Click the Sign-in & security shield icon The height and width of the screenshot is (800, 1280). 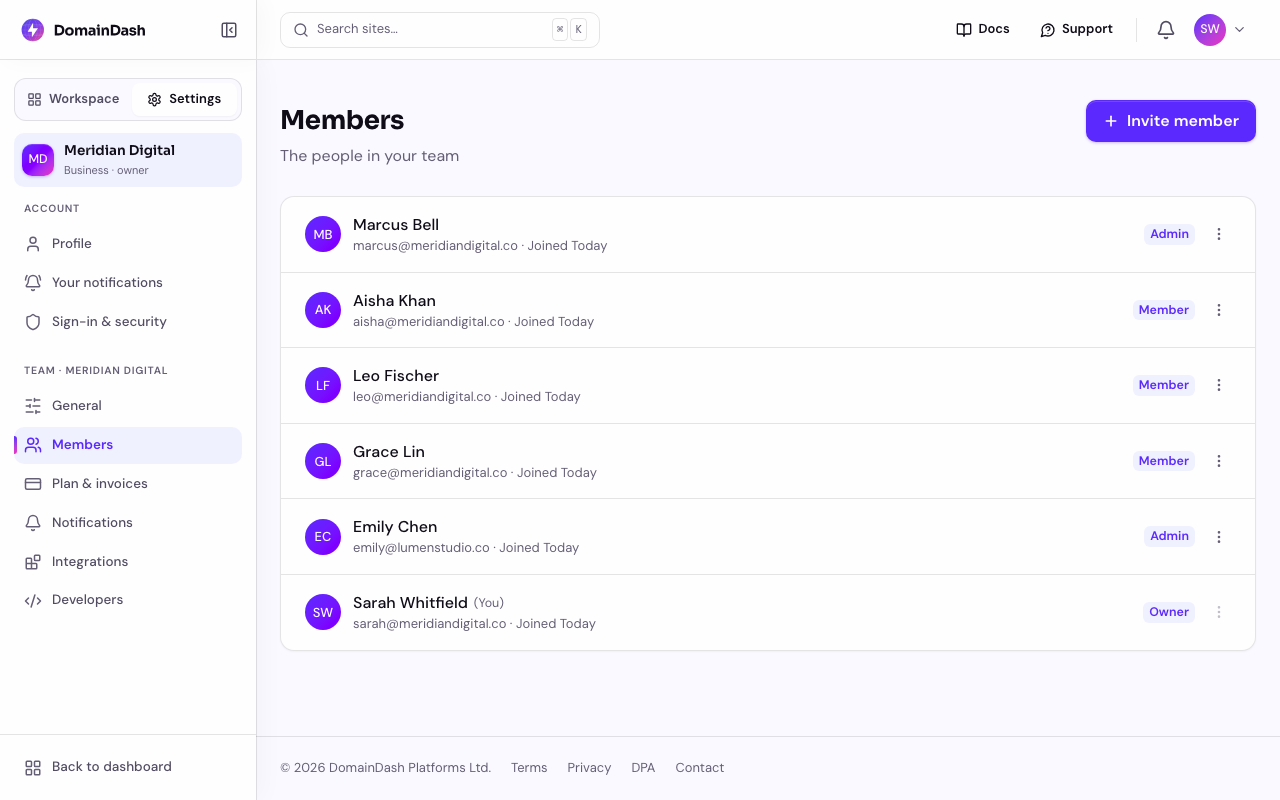click(33, 322)
